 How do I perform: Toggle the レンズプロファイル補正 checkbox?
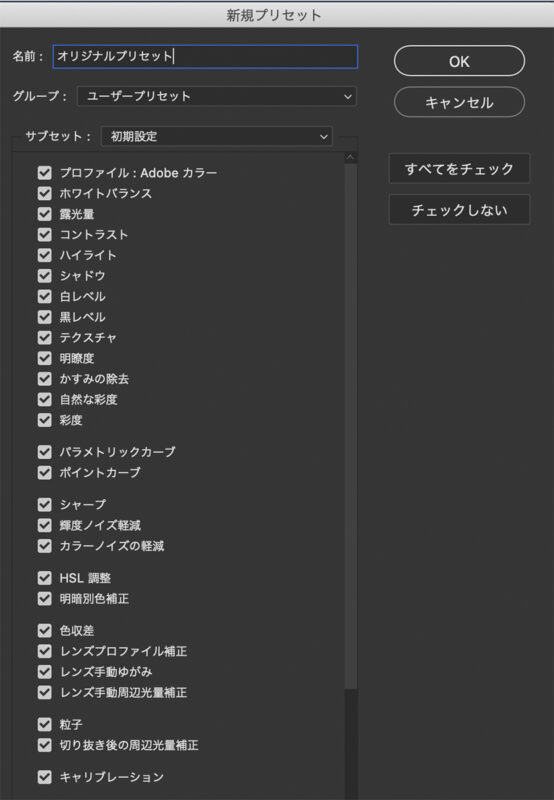[45, 651]
